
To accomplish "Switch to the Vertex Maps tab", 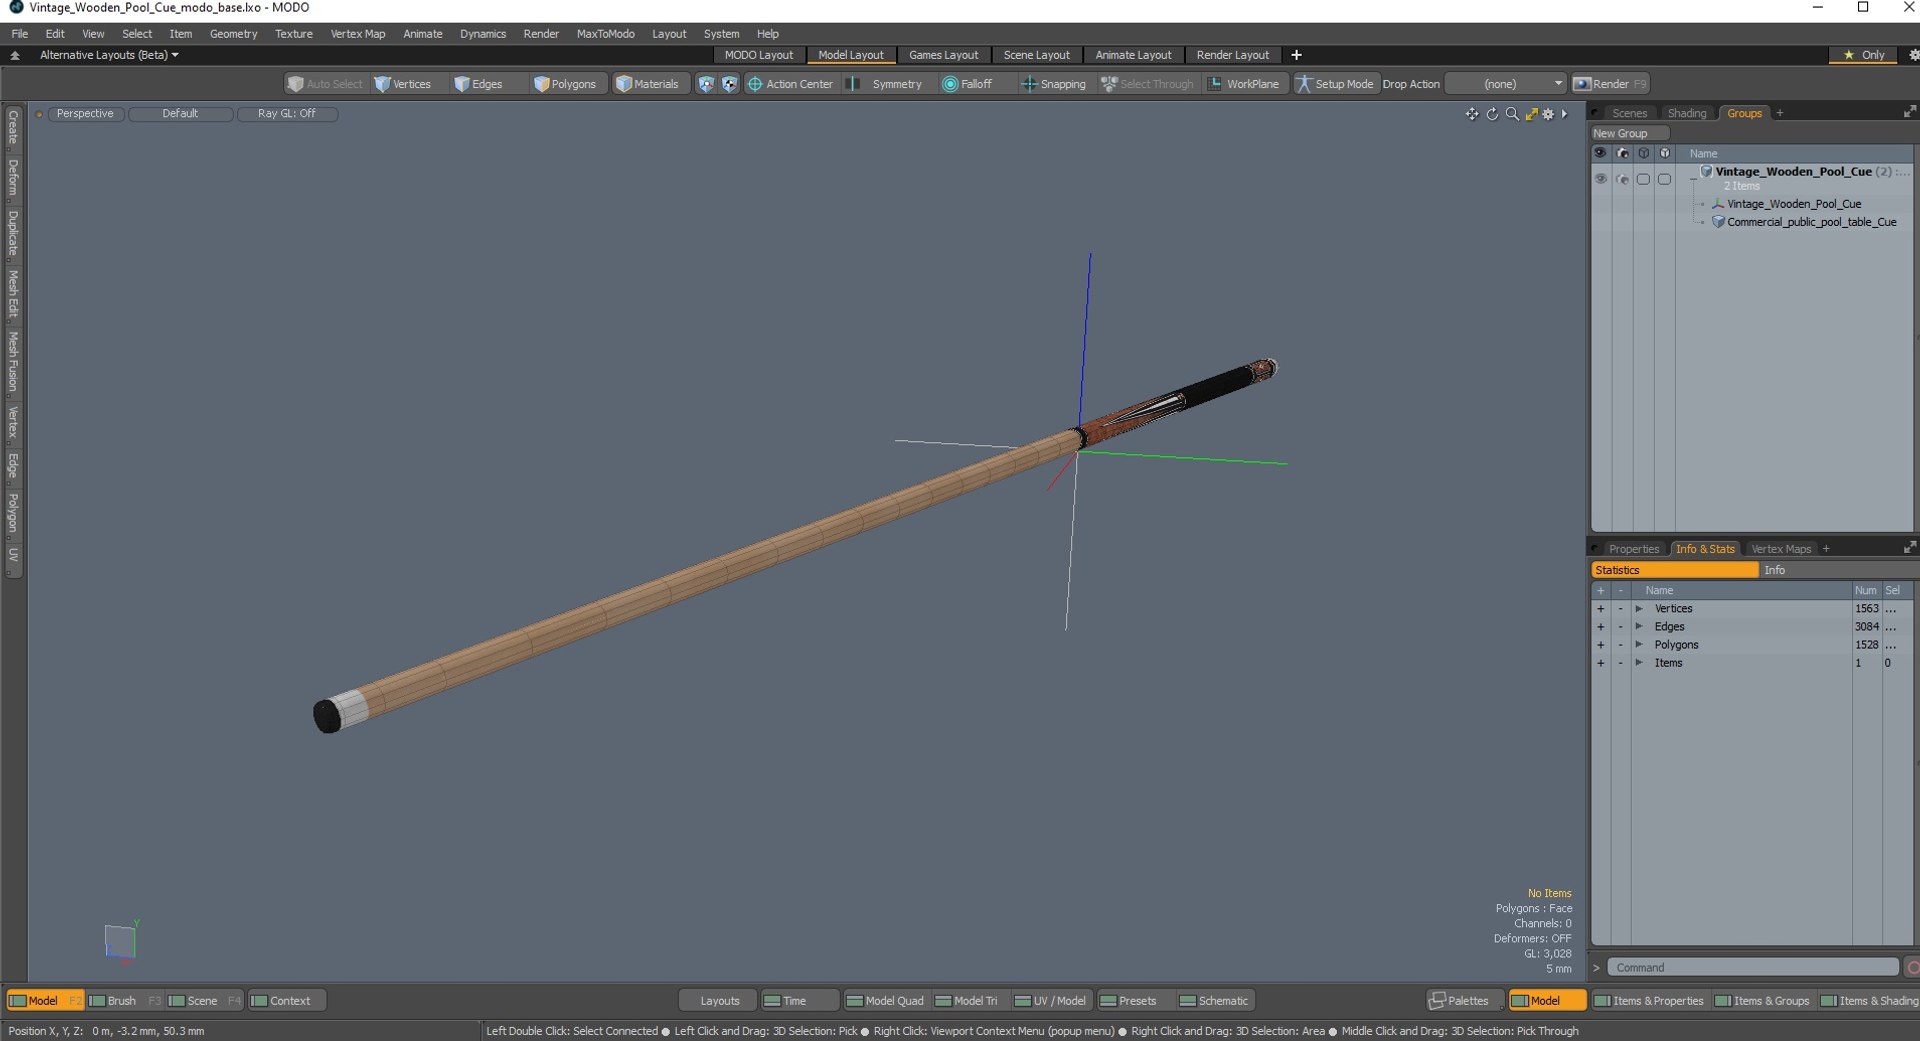I will 1781,548.
